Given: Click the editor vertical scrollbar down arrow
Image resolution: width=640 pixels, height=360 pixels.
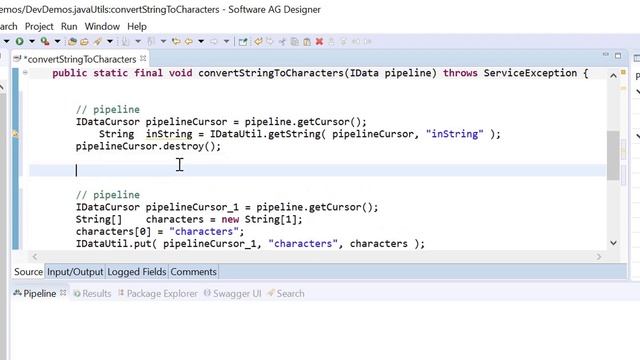Looking at the screenshot, I should (613, 243).
